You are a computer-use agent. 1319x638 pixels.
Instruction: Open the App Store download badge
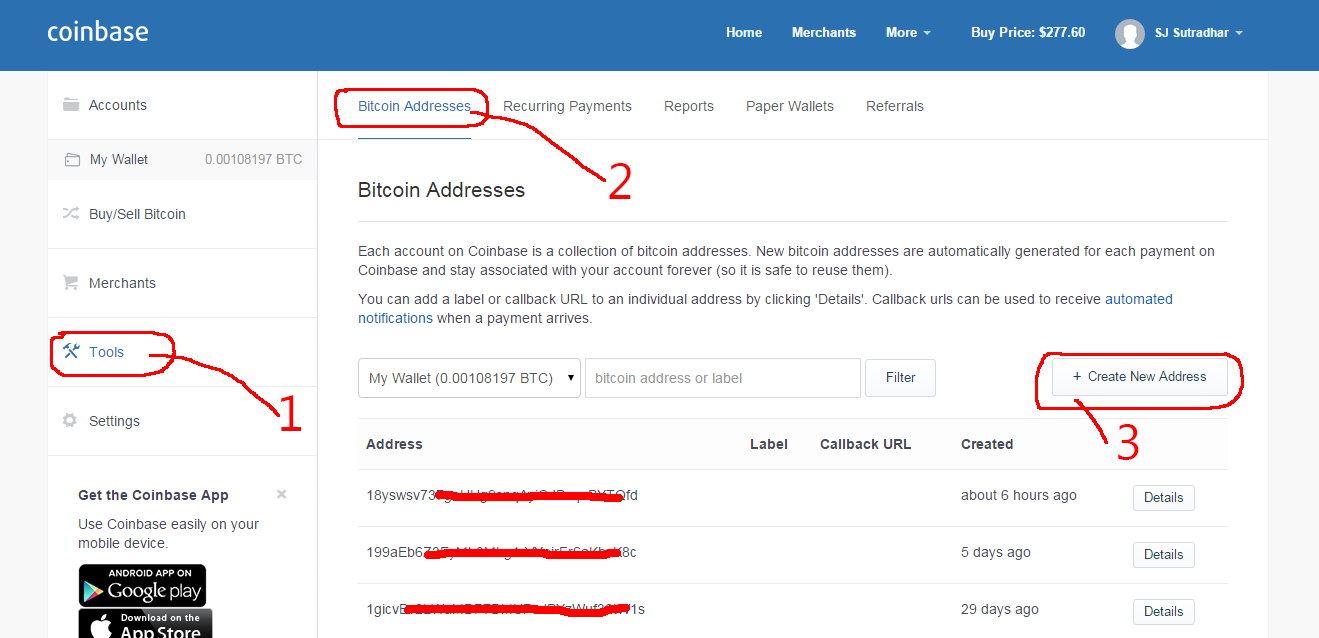(x=146, y=624)
